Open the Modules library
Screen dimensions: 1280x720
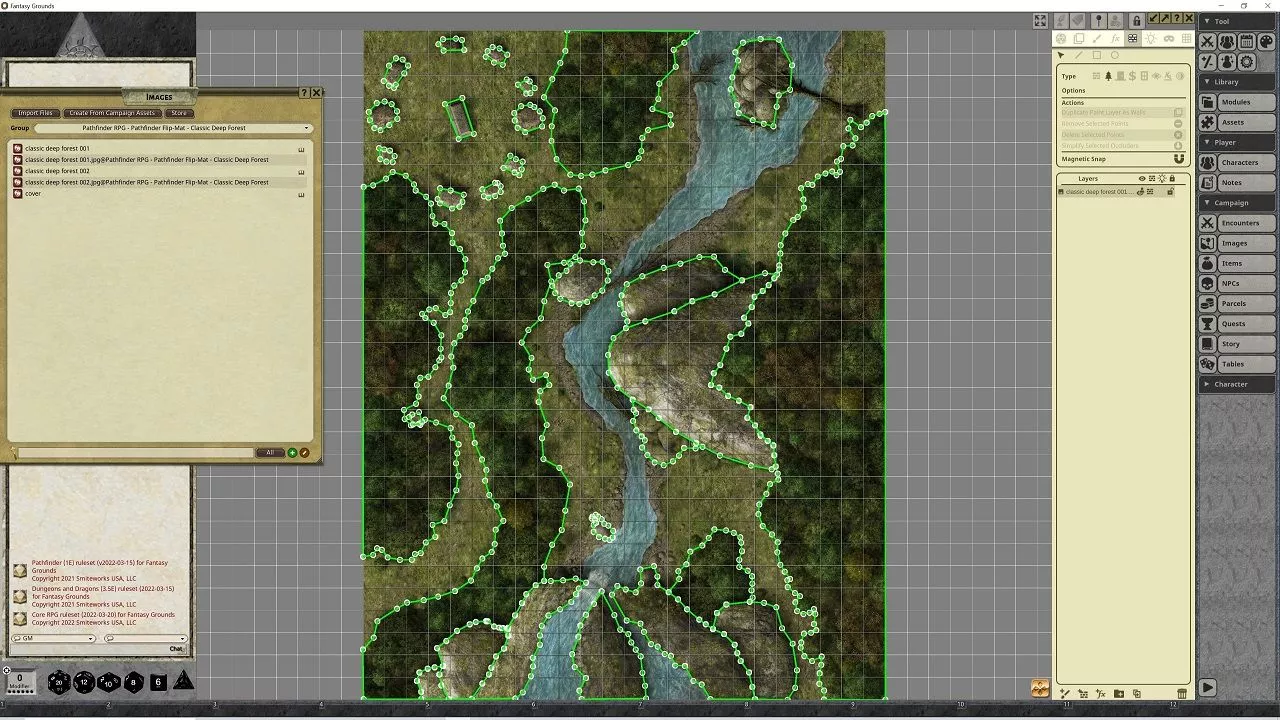click(1246, 102)
